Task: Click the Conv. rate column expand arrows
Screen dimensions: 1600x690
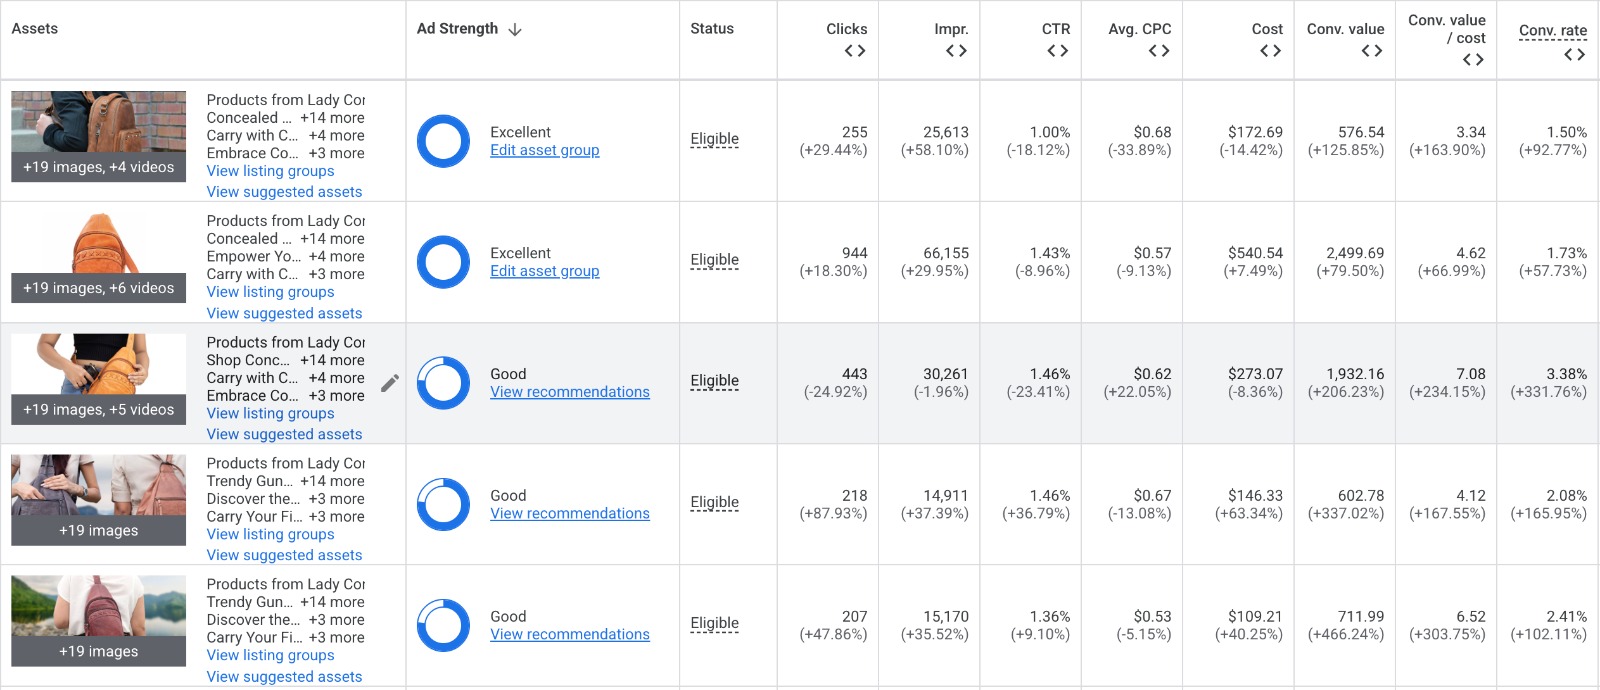Action: click(x=1575, y=55)
